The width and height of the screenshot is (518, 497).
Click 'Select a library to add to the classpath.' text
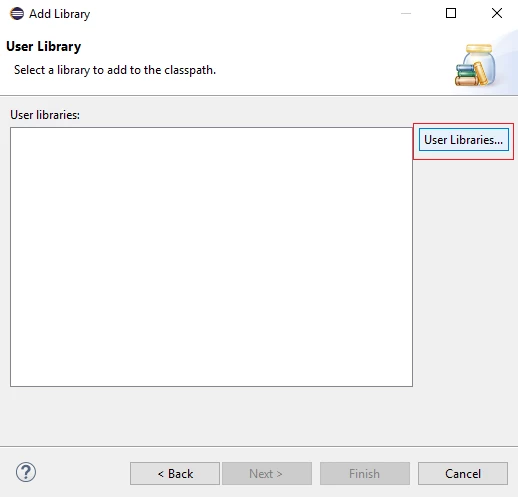pyautogui.click(x=115, y=70)
